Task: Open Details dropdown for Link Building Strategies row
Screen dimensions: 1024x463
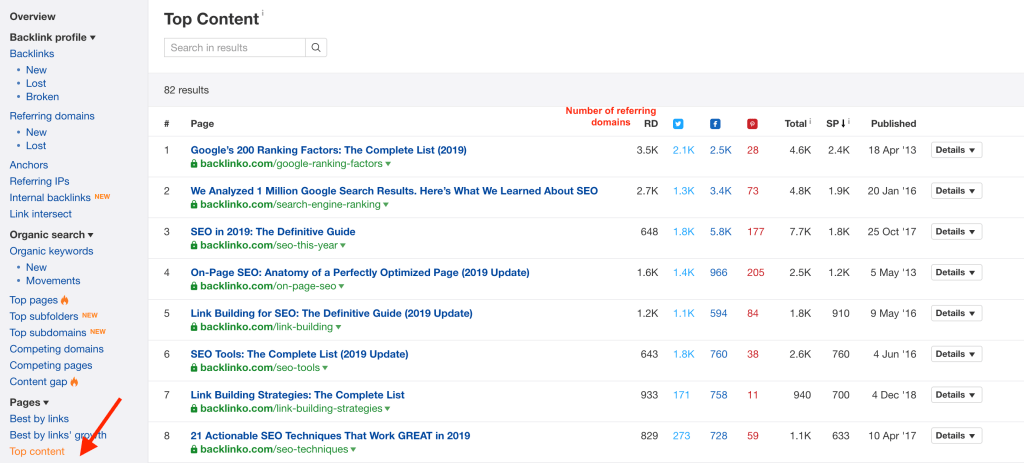Action: tap(956, 395)
